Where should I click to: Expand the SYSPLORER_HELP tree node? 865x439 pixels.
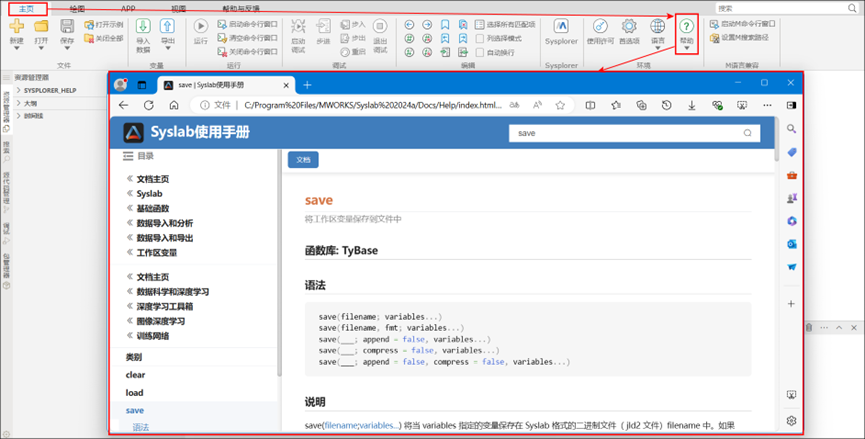[19, 90]
